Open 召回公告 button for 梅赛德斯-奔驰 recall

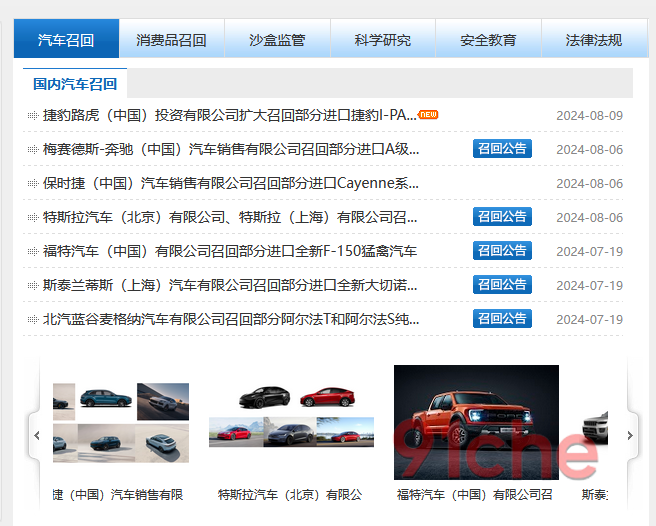coord(502,149)
